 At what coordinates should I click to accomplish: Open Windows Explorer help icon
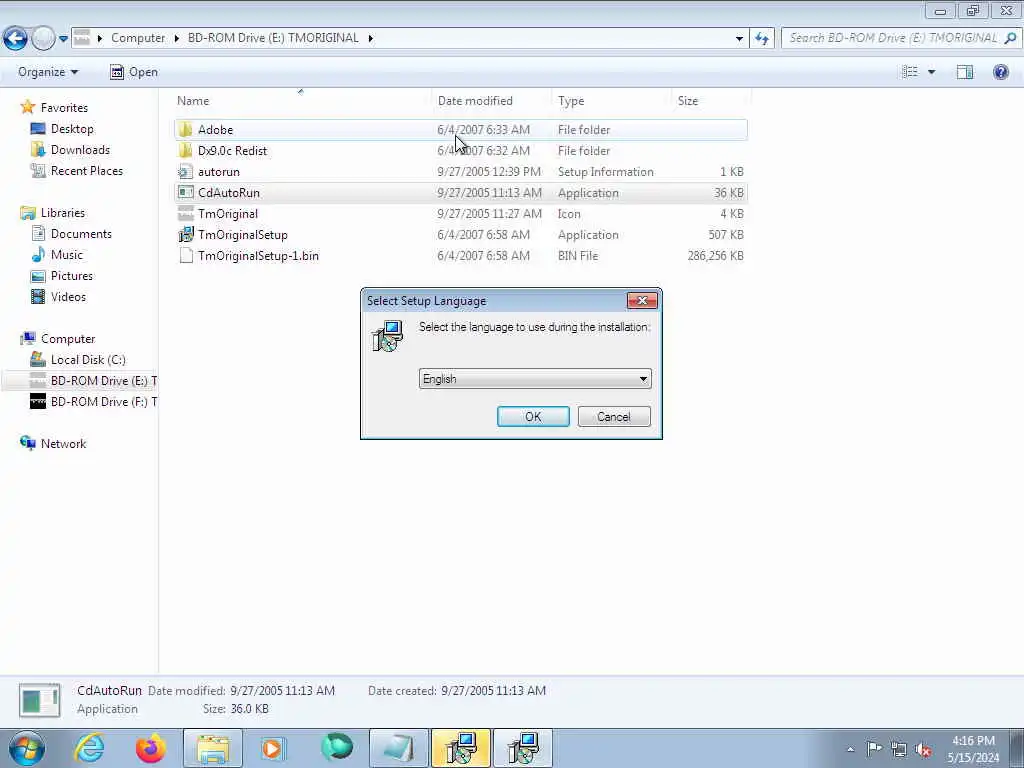pos(1000,72)
